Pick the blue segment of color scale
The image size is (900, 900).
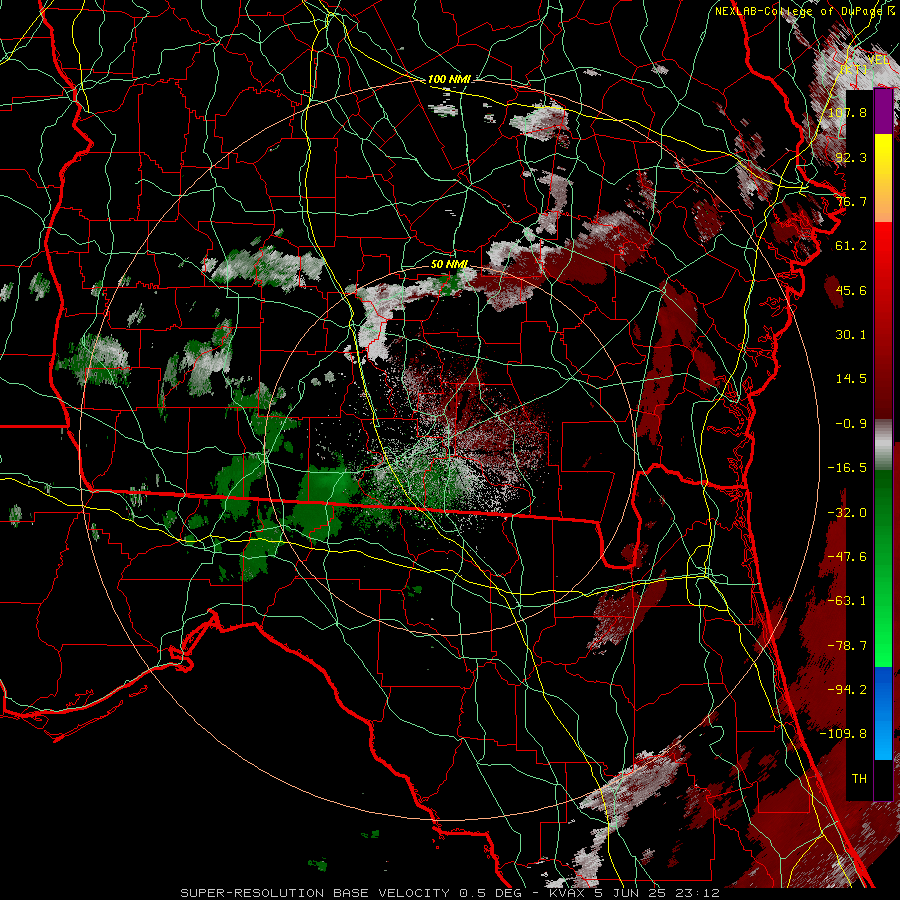tap(883, 689)
